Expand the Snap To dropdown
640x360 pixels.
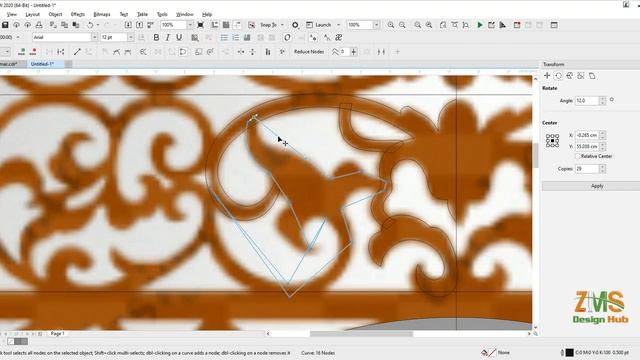pyautogui.click(x=282, y=25)
